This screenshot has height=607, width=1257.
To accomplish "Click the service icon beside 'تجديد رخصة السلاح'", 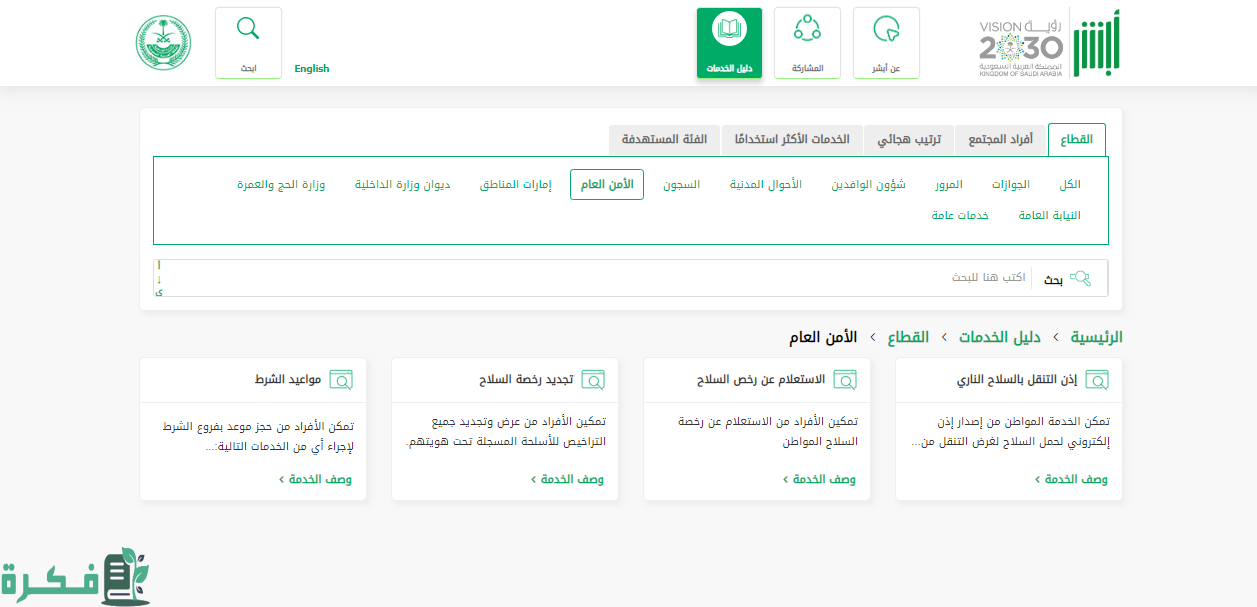I will (593, 380).
